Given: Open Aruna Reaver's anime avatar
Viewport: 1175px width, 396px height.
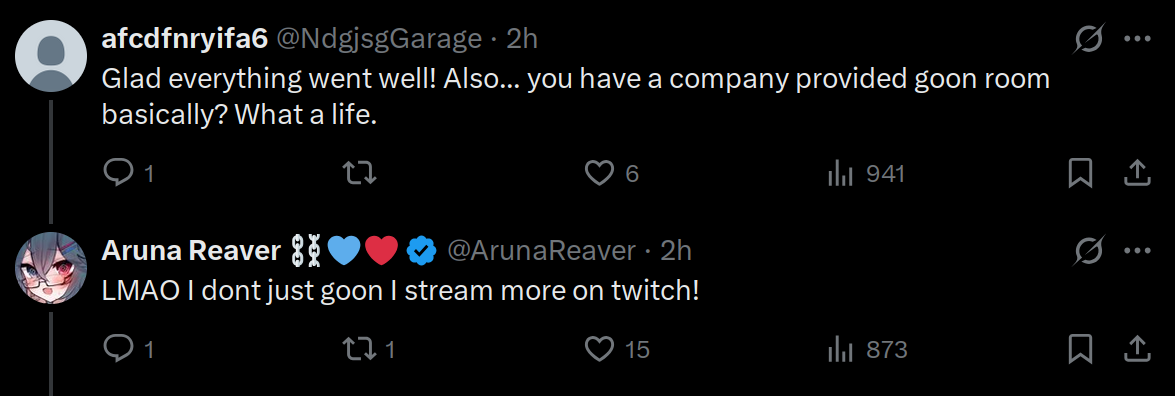Looking at the screenshot, I should click(x=51, y=268).
